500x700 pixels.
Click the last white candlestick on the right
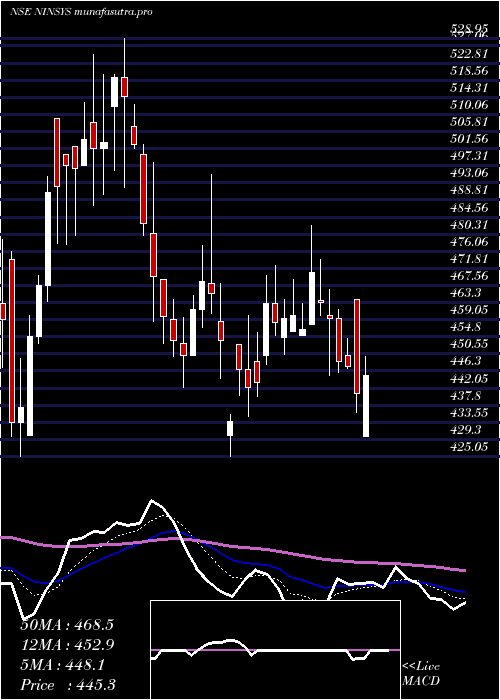point(366,406)
